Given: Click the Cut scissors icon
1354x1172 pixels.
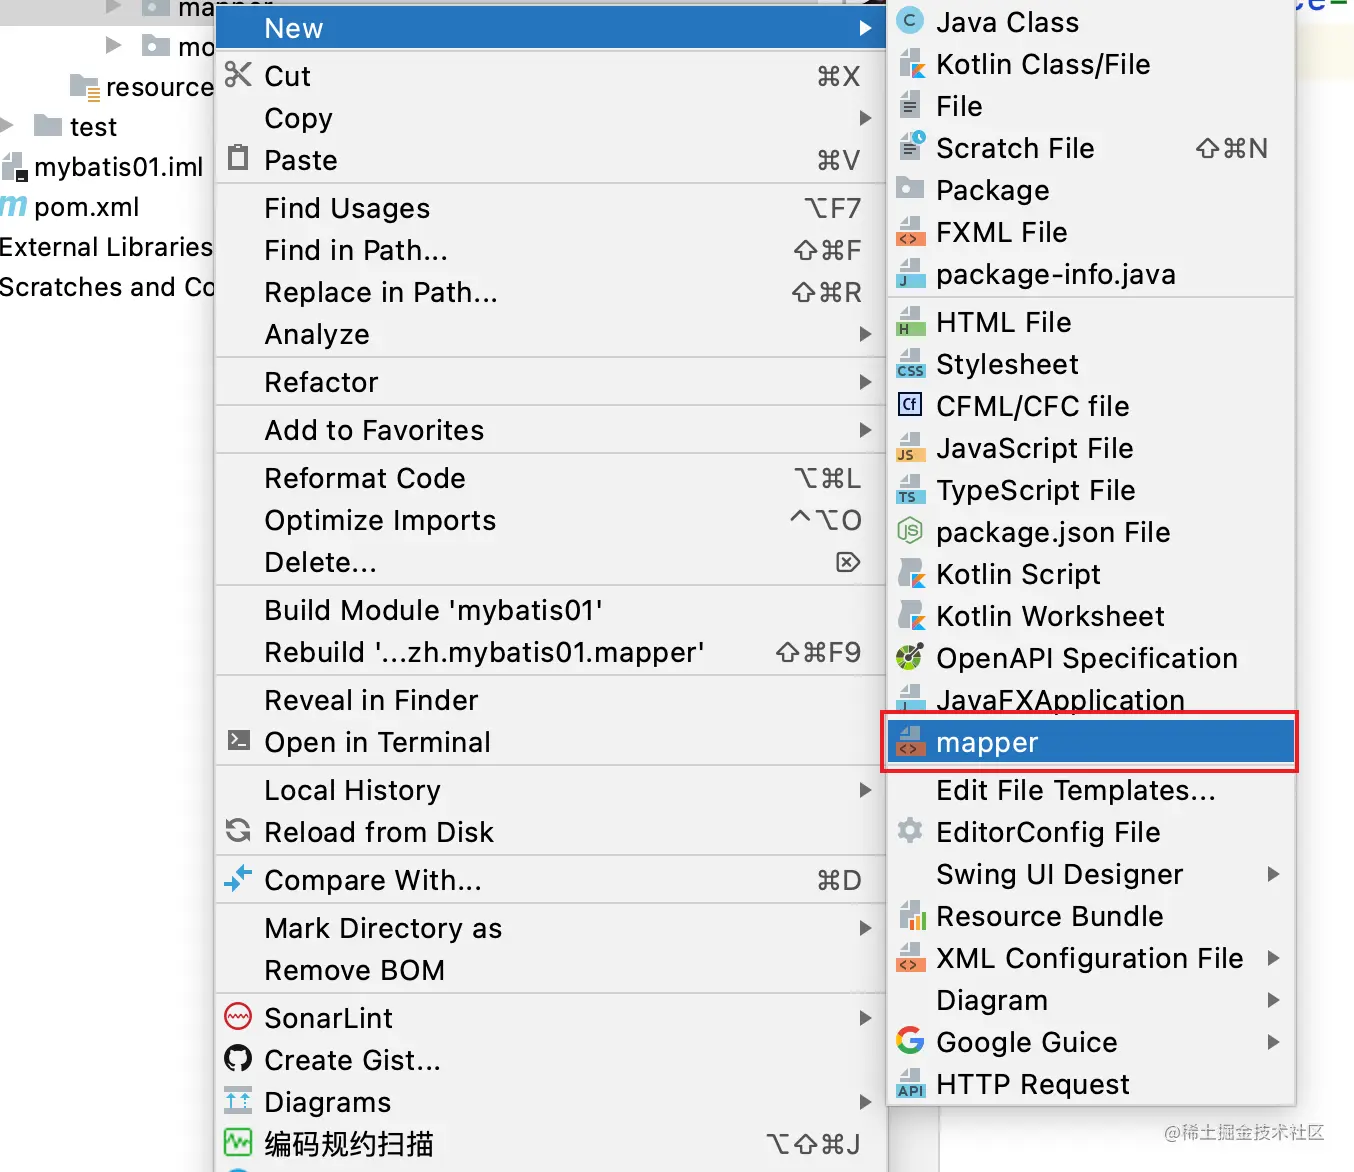Looking at the screenshot, I should coord(238,75).
